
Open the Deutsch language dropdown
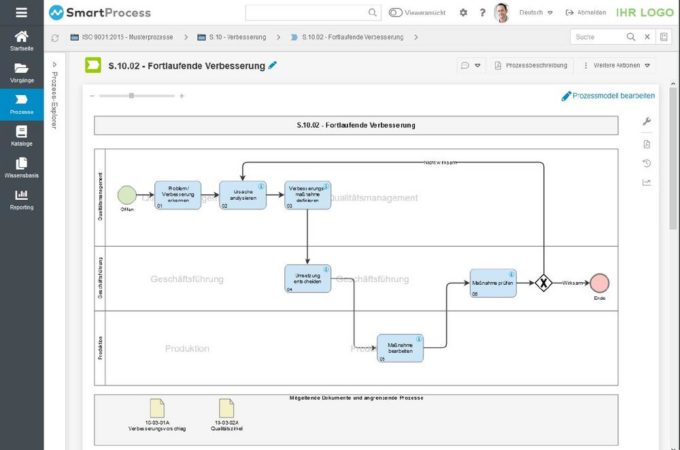coord(537,13)
